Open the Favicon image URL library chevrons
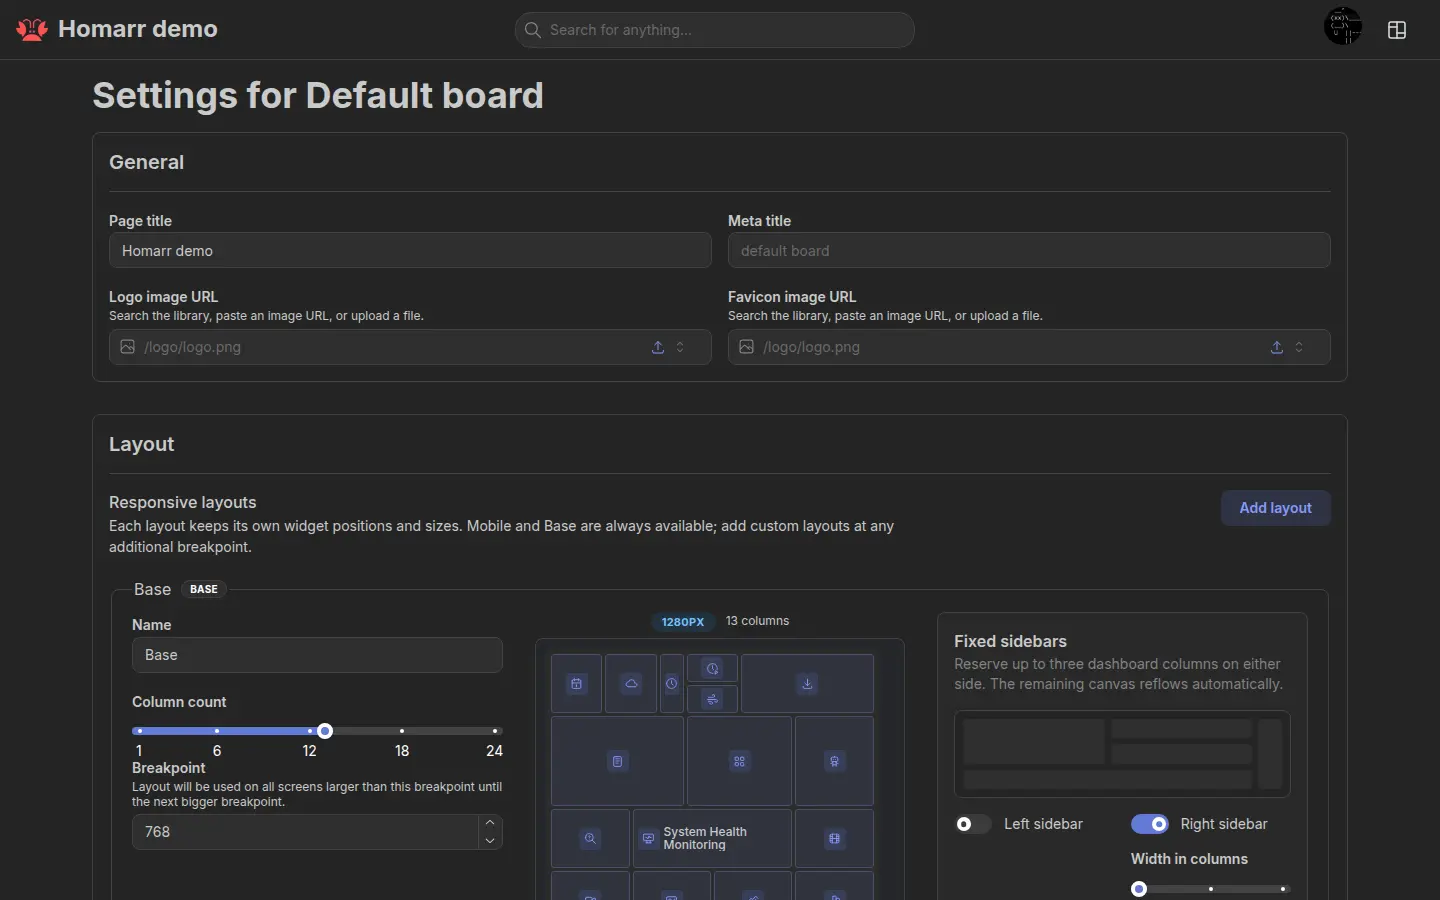 [x=1299, y=347]
